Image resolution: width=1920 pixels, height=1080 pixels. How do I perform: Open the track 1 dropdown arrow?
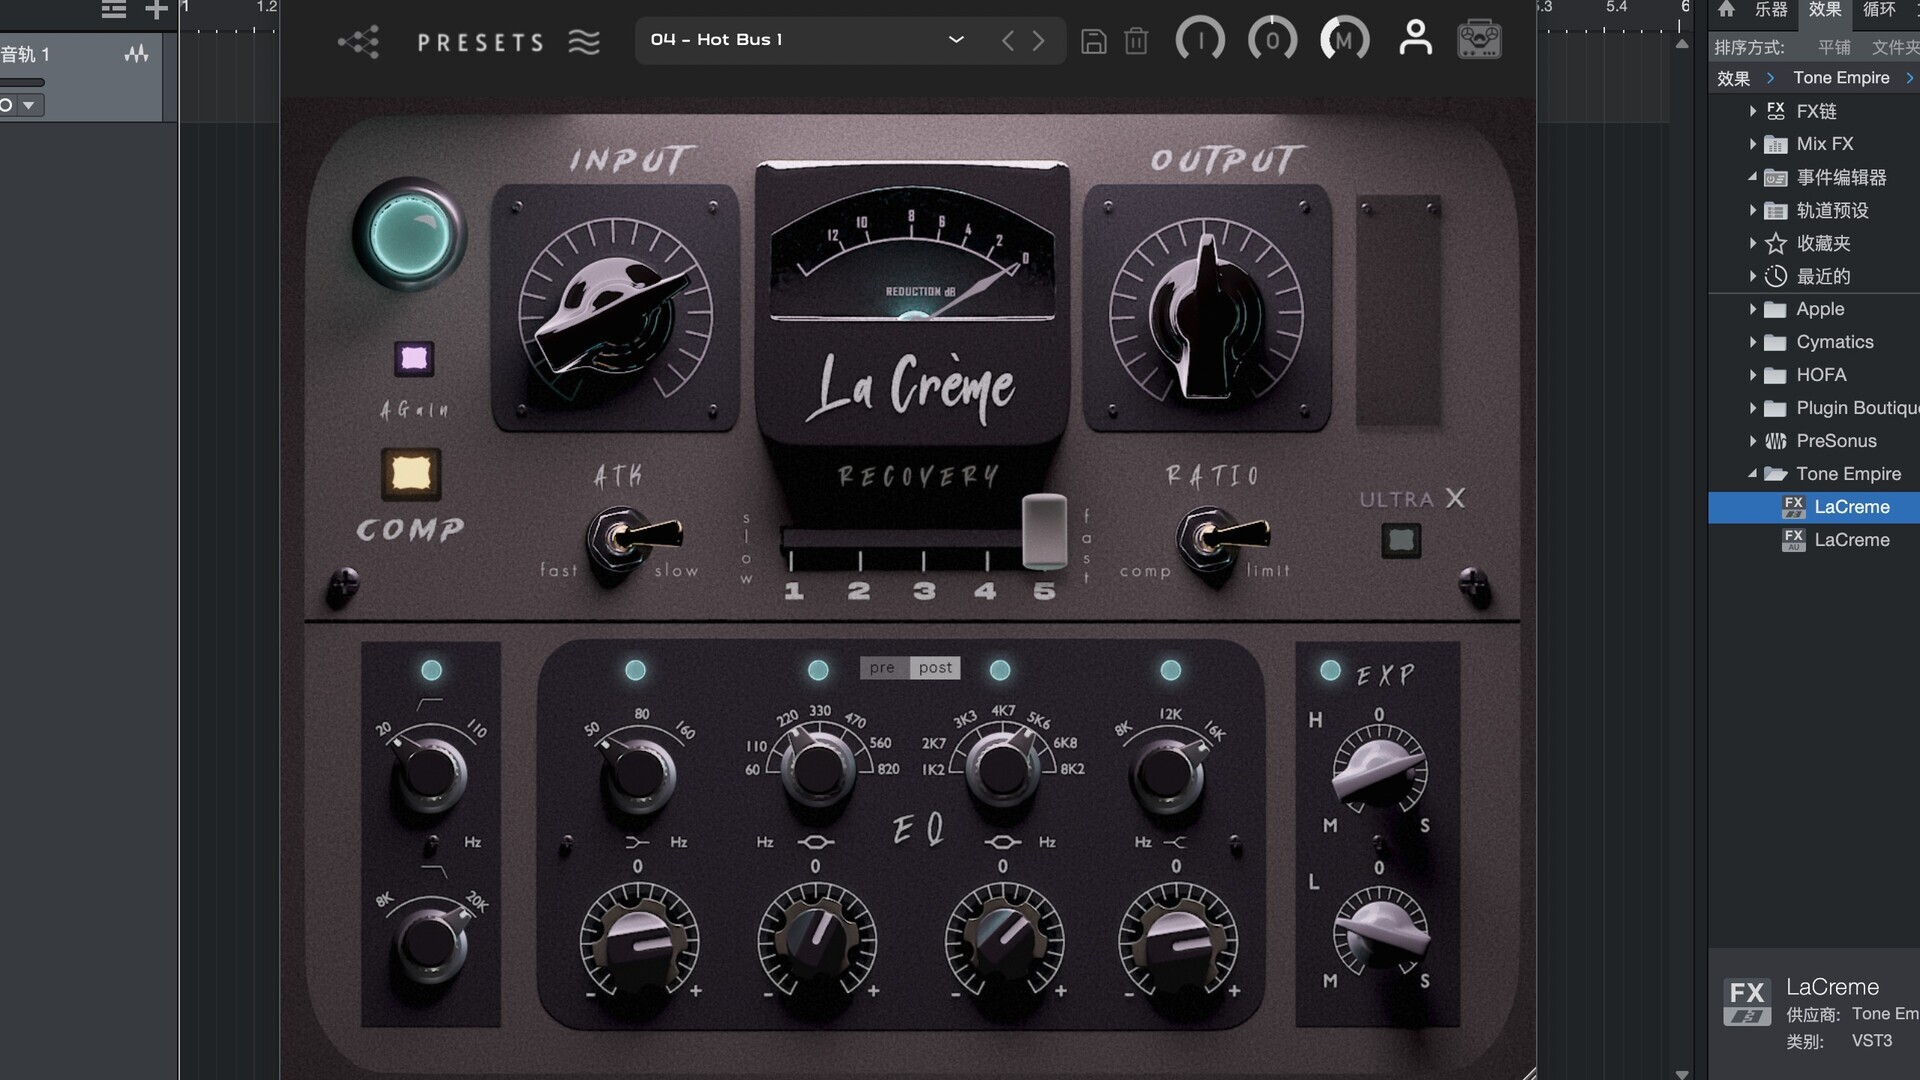(29, 105)
